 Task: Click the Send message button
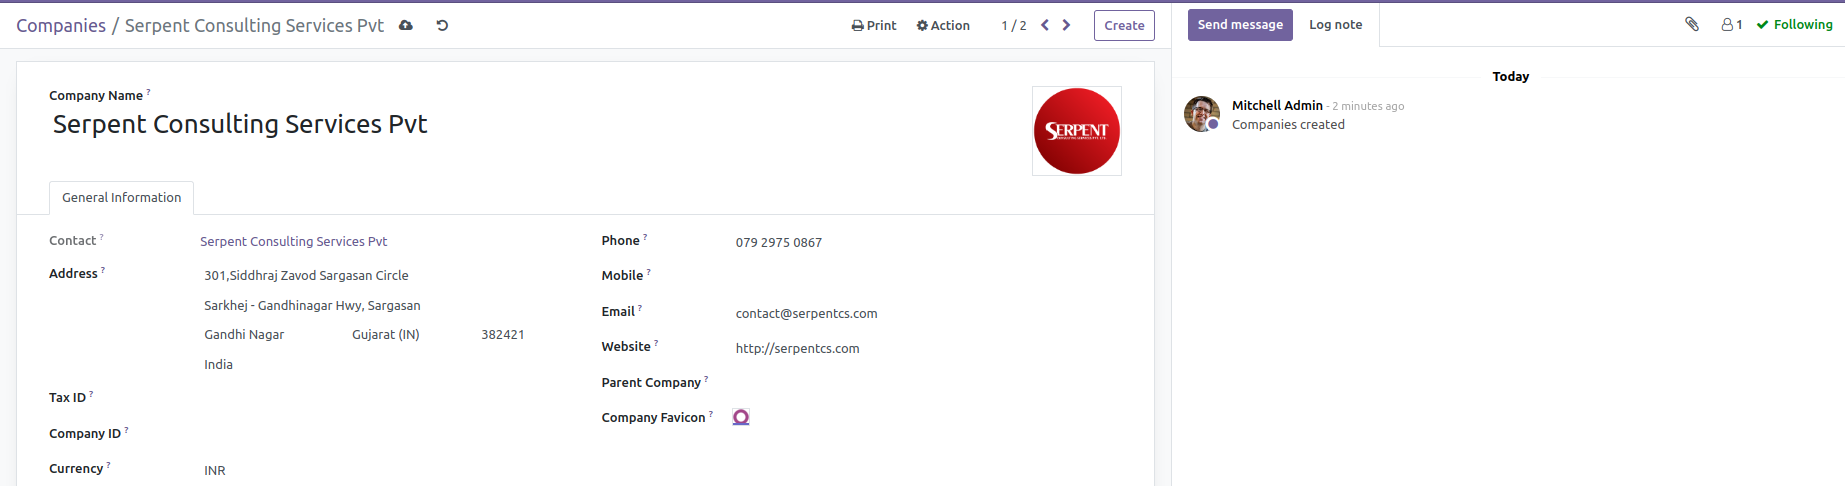click(x=1240, y=24)
